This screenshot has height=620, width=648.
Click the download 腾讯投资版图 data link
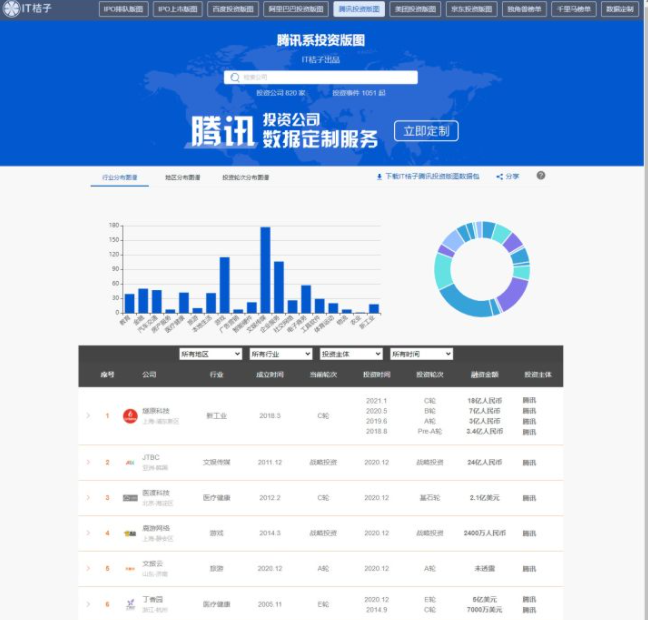[x=428, y=176]
